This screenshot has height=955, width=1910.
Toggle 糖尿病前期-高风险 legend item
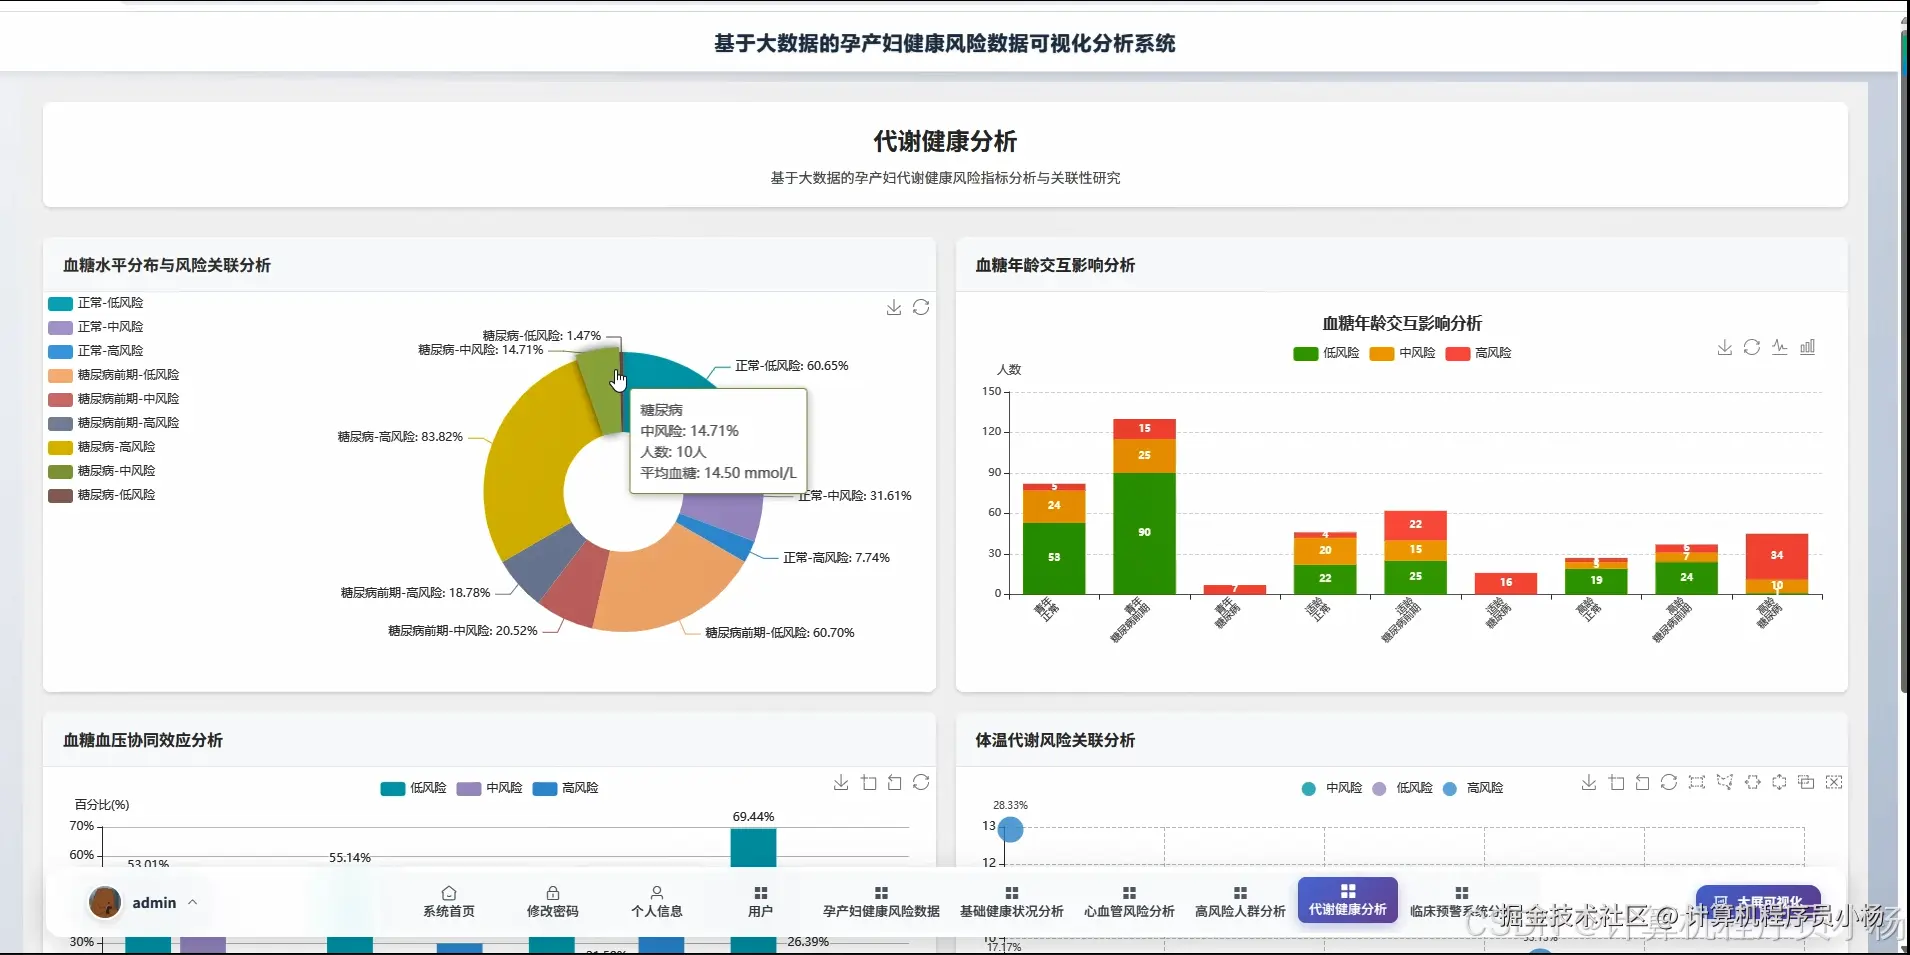pos(114,423)
